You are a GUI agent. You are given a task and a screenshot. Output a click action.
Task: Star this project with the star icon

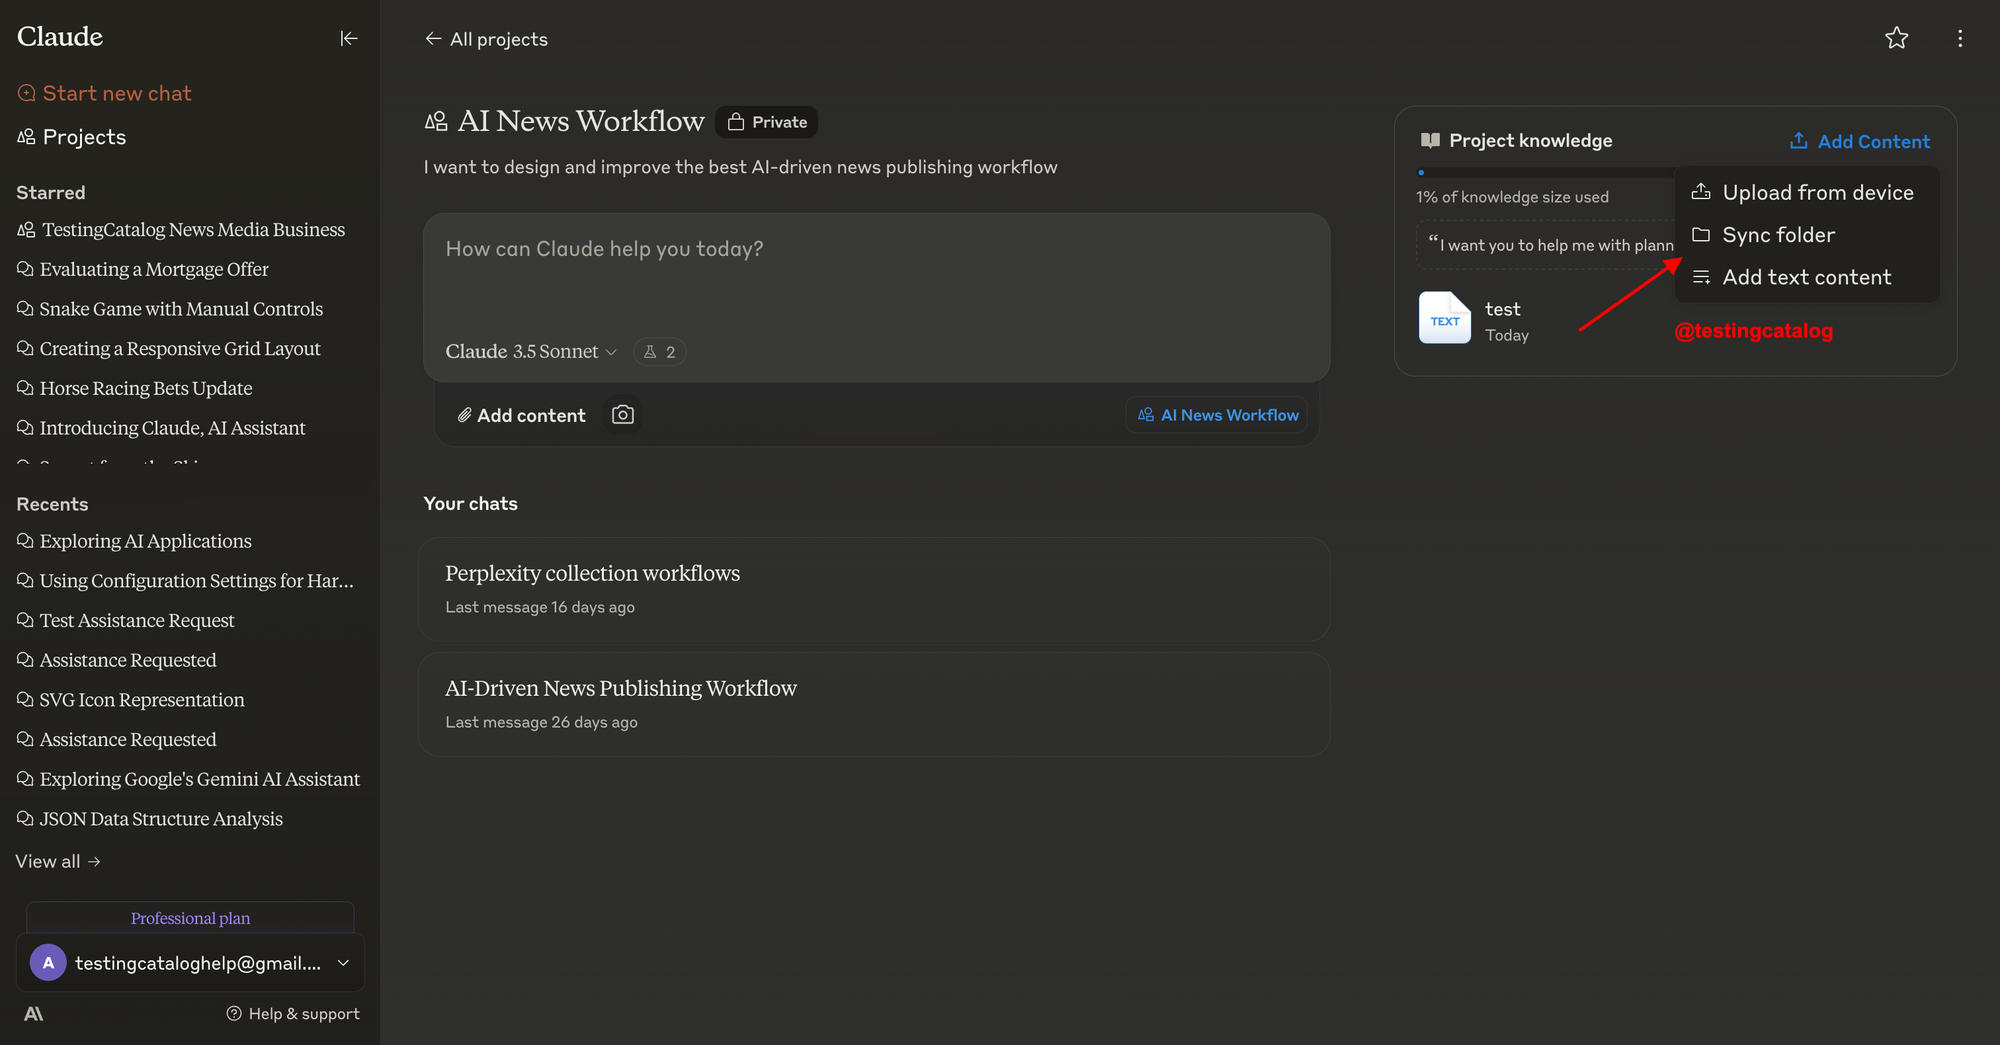coord(1896,38)
